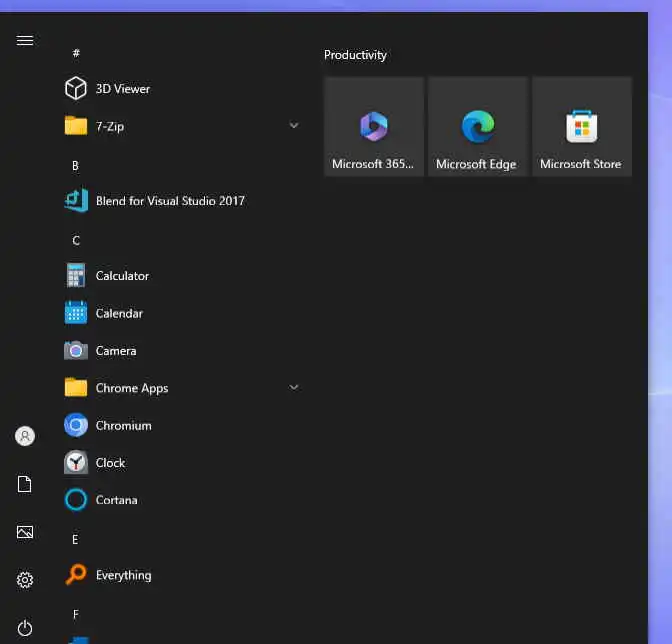Open the Calculator app icon

[76, 276]
